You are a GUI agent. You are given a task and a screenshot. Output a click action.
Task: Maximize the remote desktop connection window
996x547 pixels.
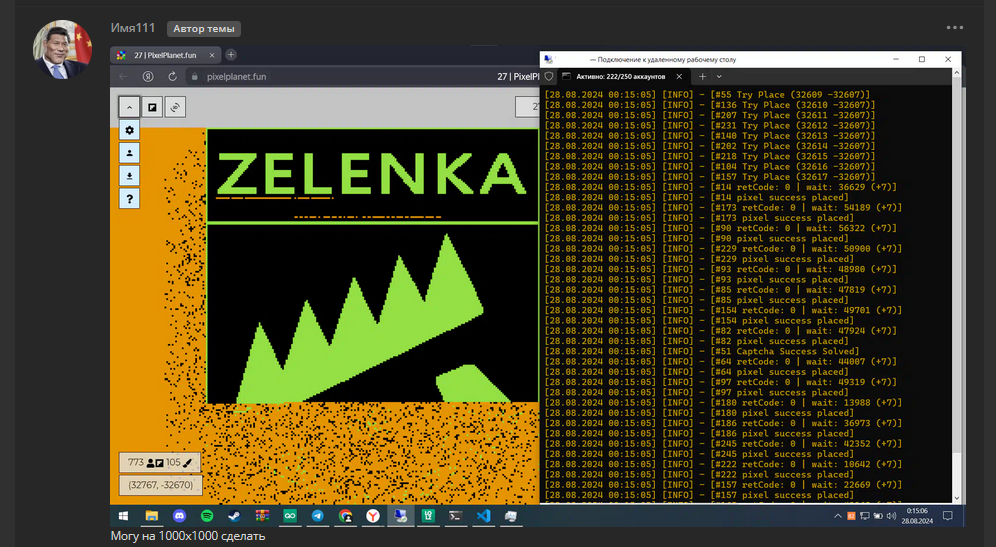tap(922, 59)
